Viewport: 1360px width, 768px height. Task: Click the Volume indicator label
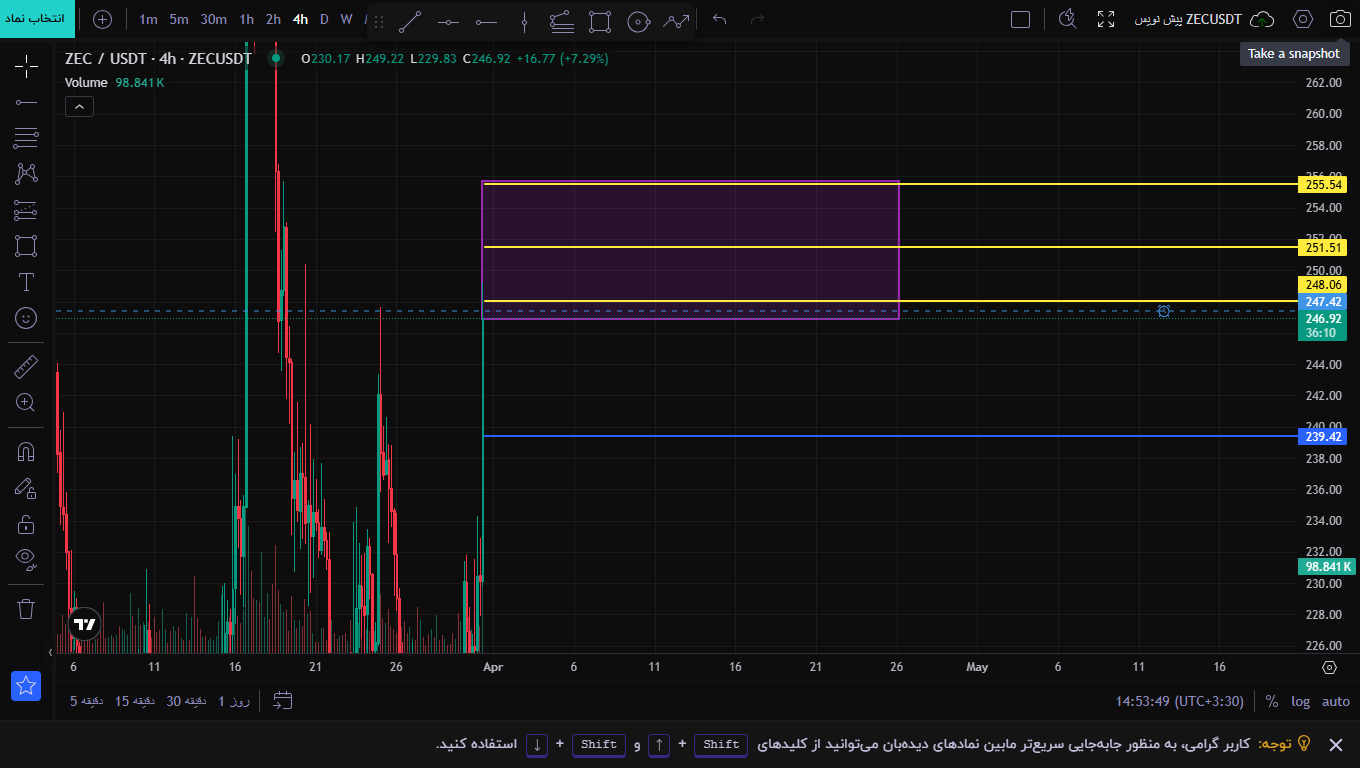[86, 82]
